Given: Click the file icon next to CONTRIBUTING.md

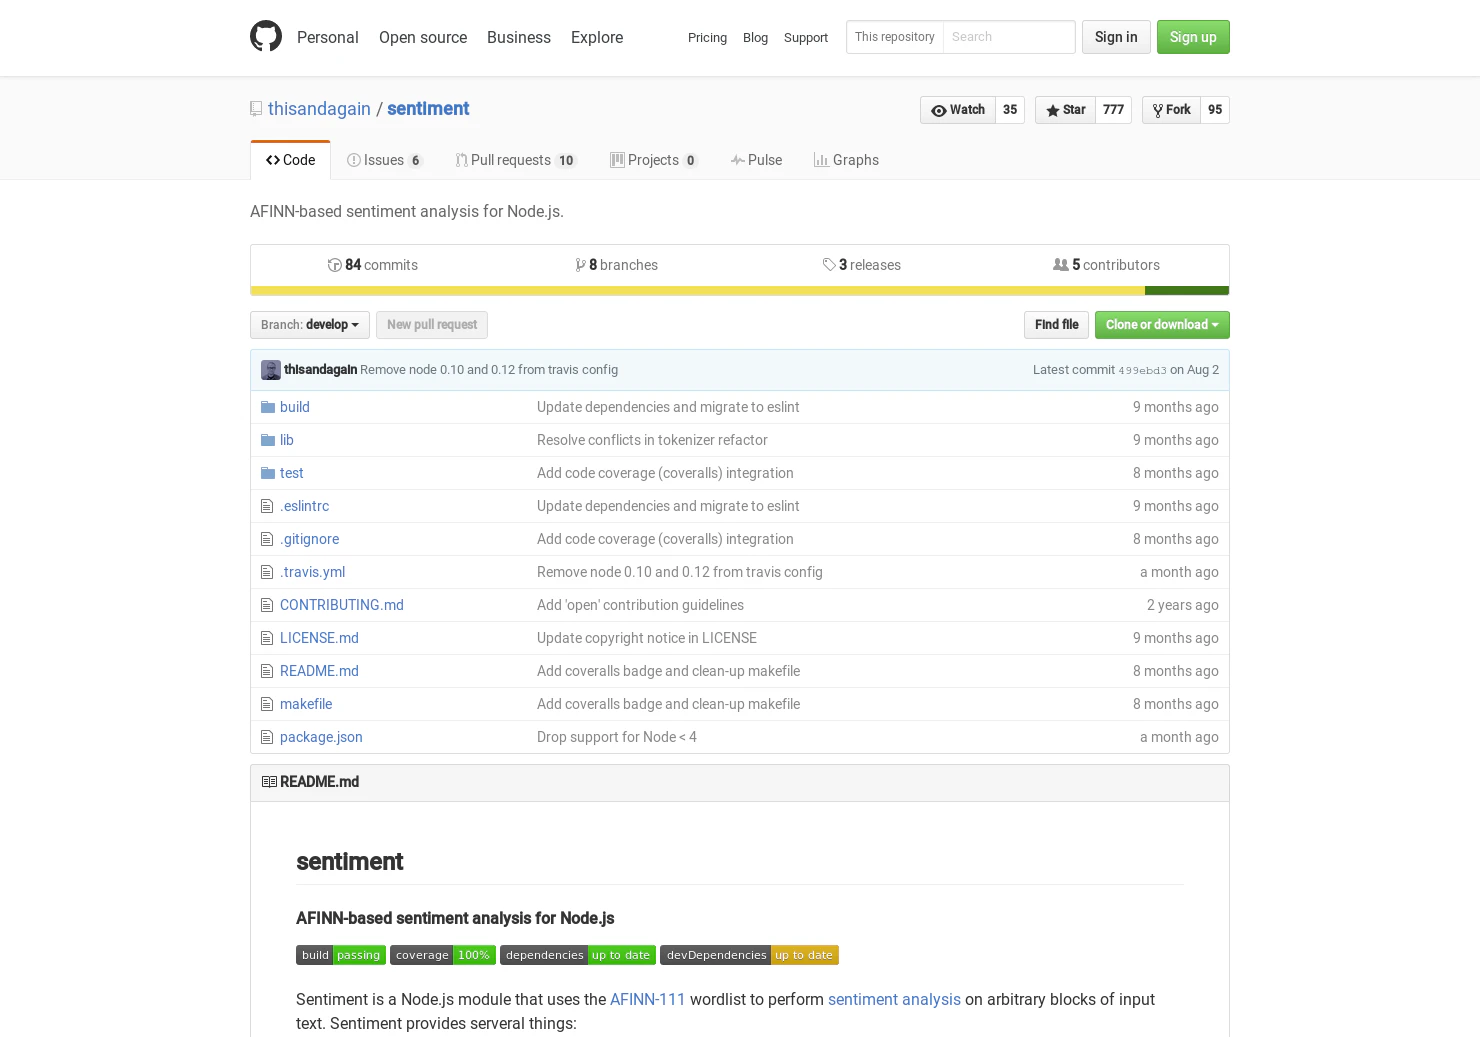Looking at the screenshot, I should (x=267, y=605).
